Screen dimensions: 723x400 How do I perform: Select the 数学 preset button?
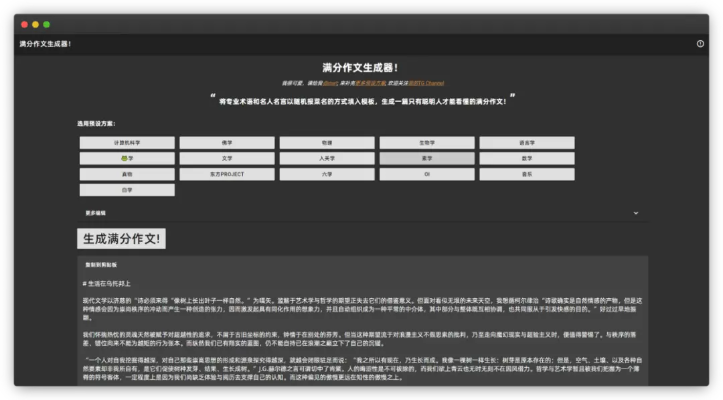(x=527, y=158)
